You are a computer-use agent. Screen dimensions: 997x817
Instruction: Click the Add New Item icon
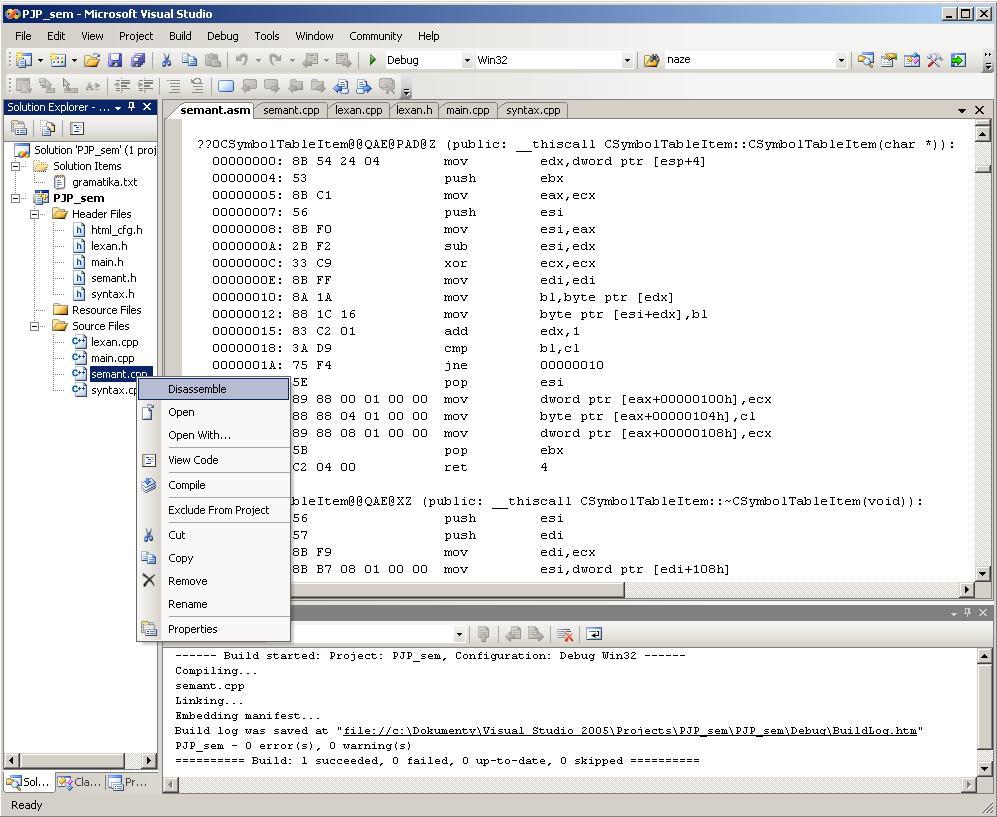tap(58, 60)
